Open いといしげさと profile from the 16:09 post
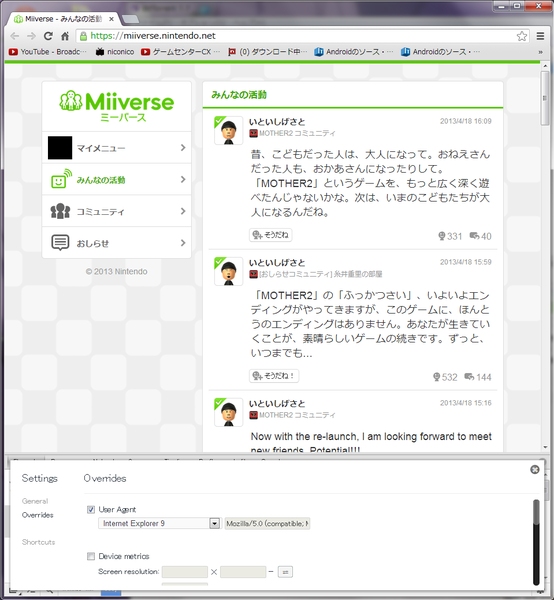 (277, 122)
